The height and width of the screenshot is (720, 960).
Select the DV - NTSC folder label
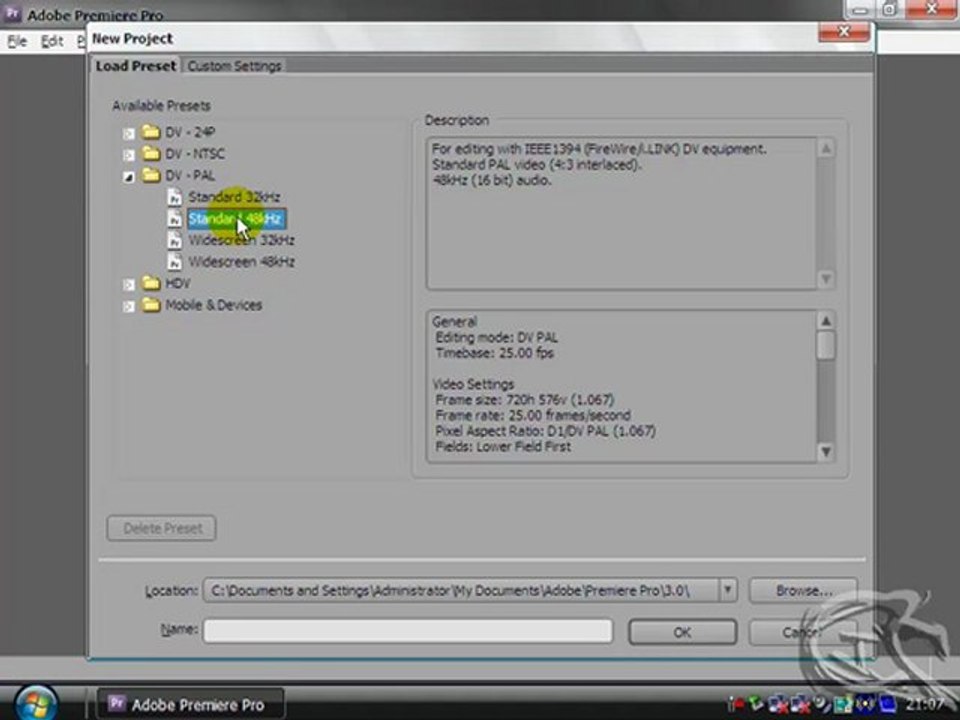[x=195, y=153]
